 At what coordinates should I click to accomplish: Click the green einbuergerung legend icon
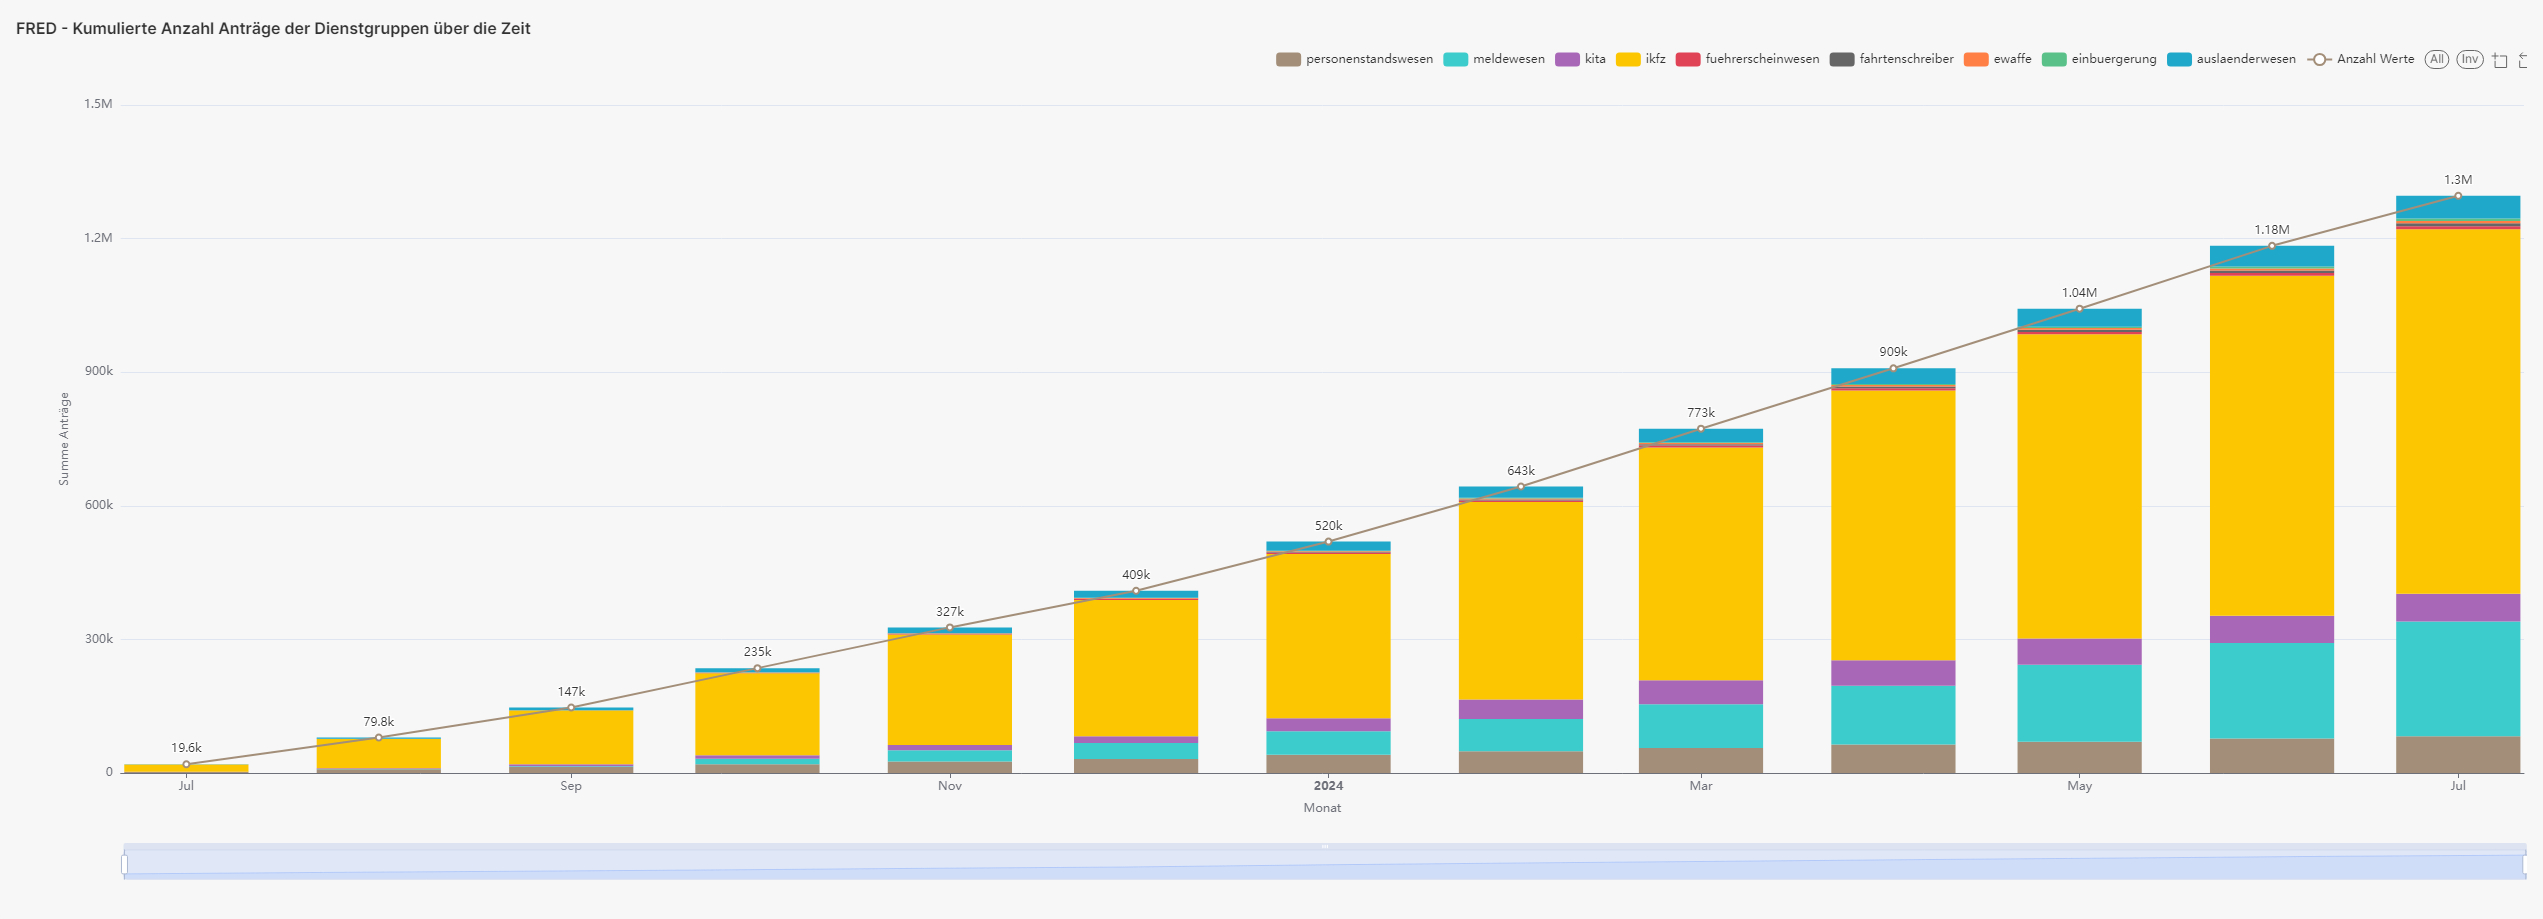coord(2054,60)
